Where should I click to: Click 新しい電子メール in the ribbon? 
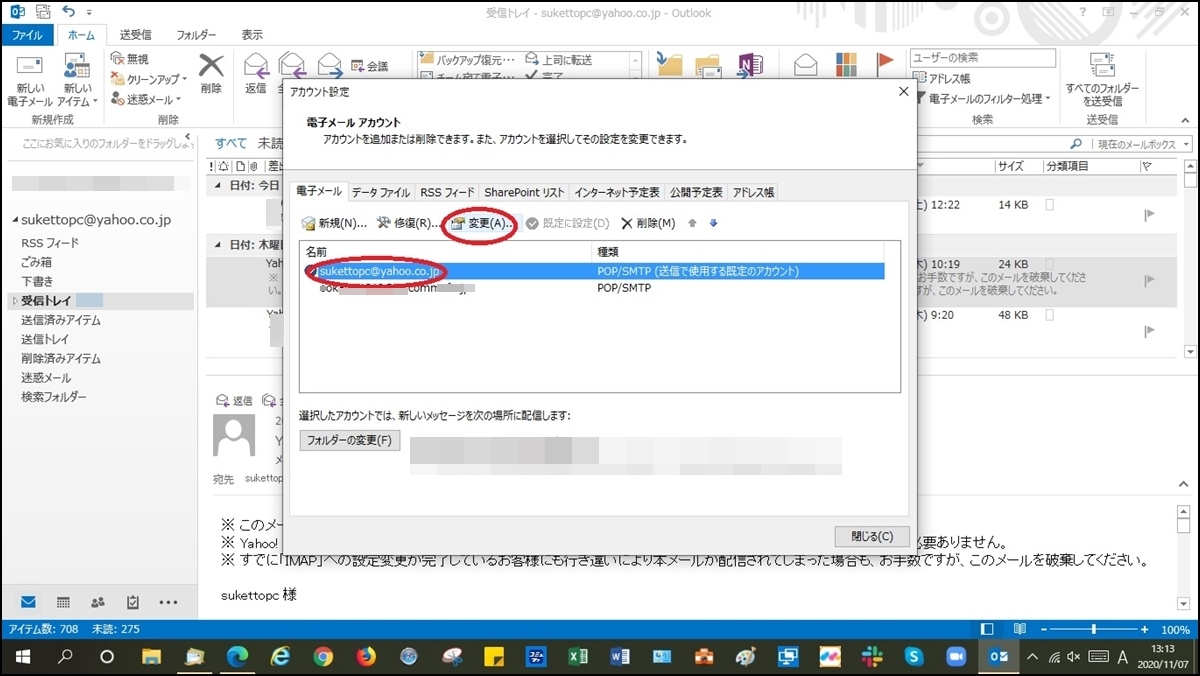point(30,81)
